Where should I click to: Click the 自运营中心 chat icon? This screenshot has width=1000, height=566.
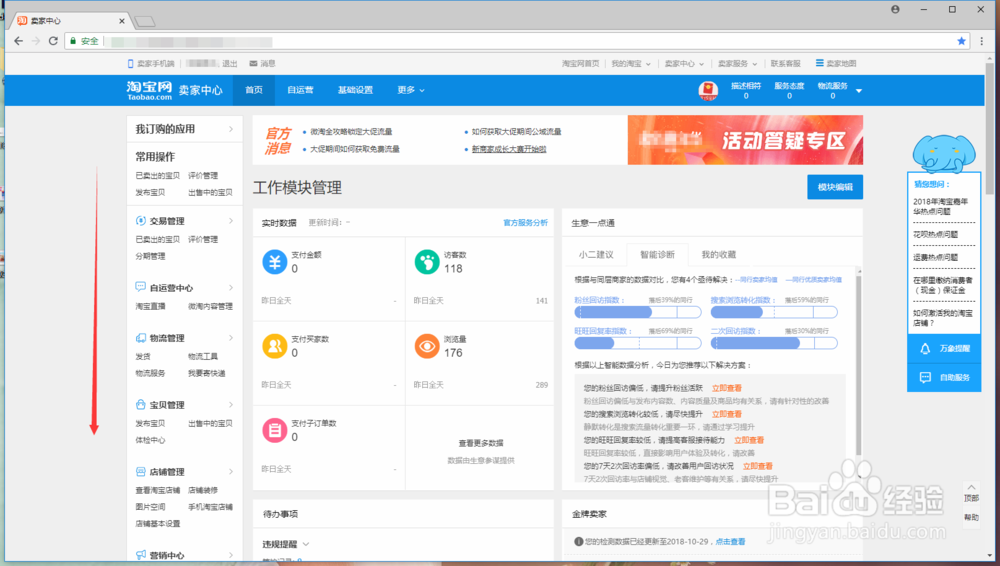[x=140, y=287]
